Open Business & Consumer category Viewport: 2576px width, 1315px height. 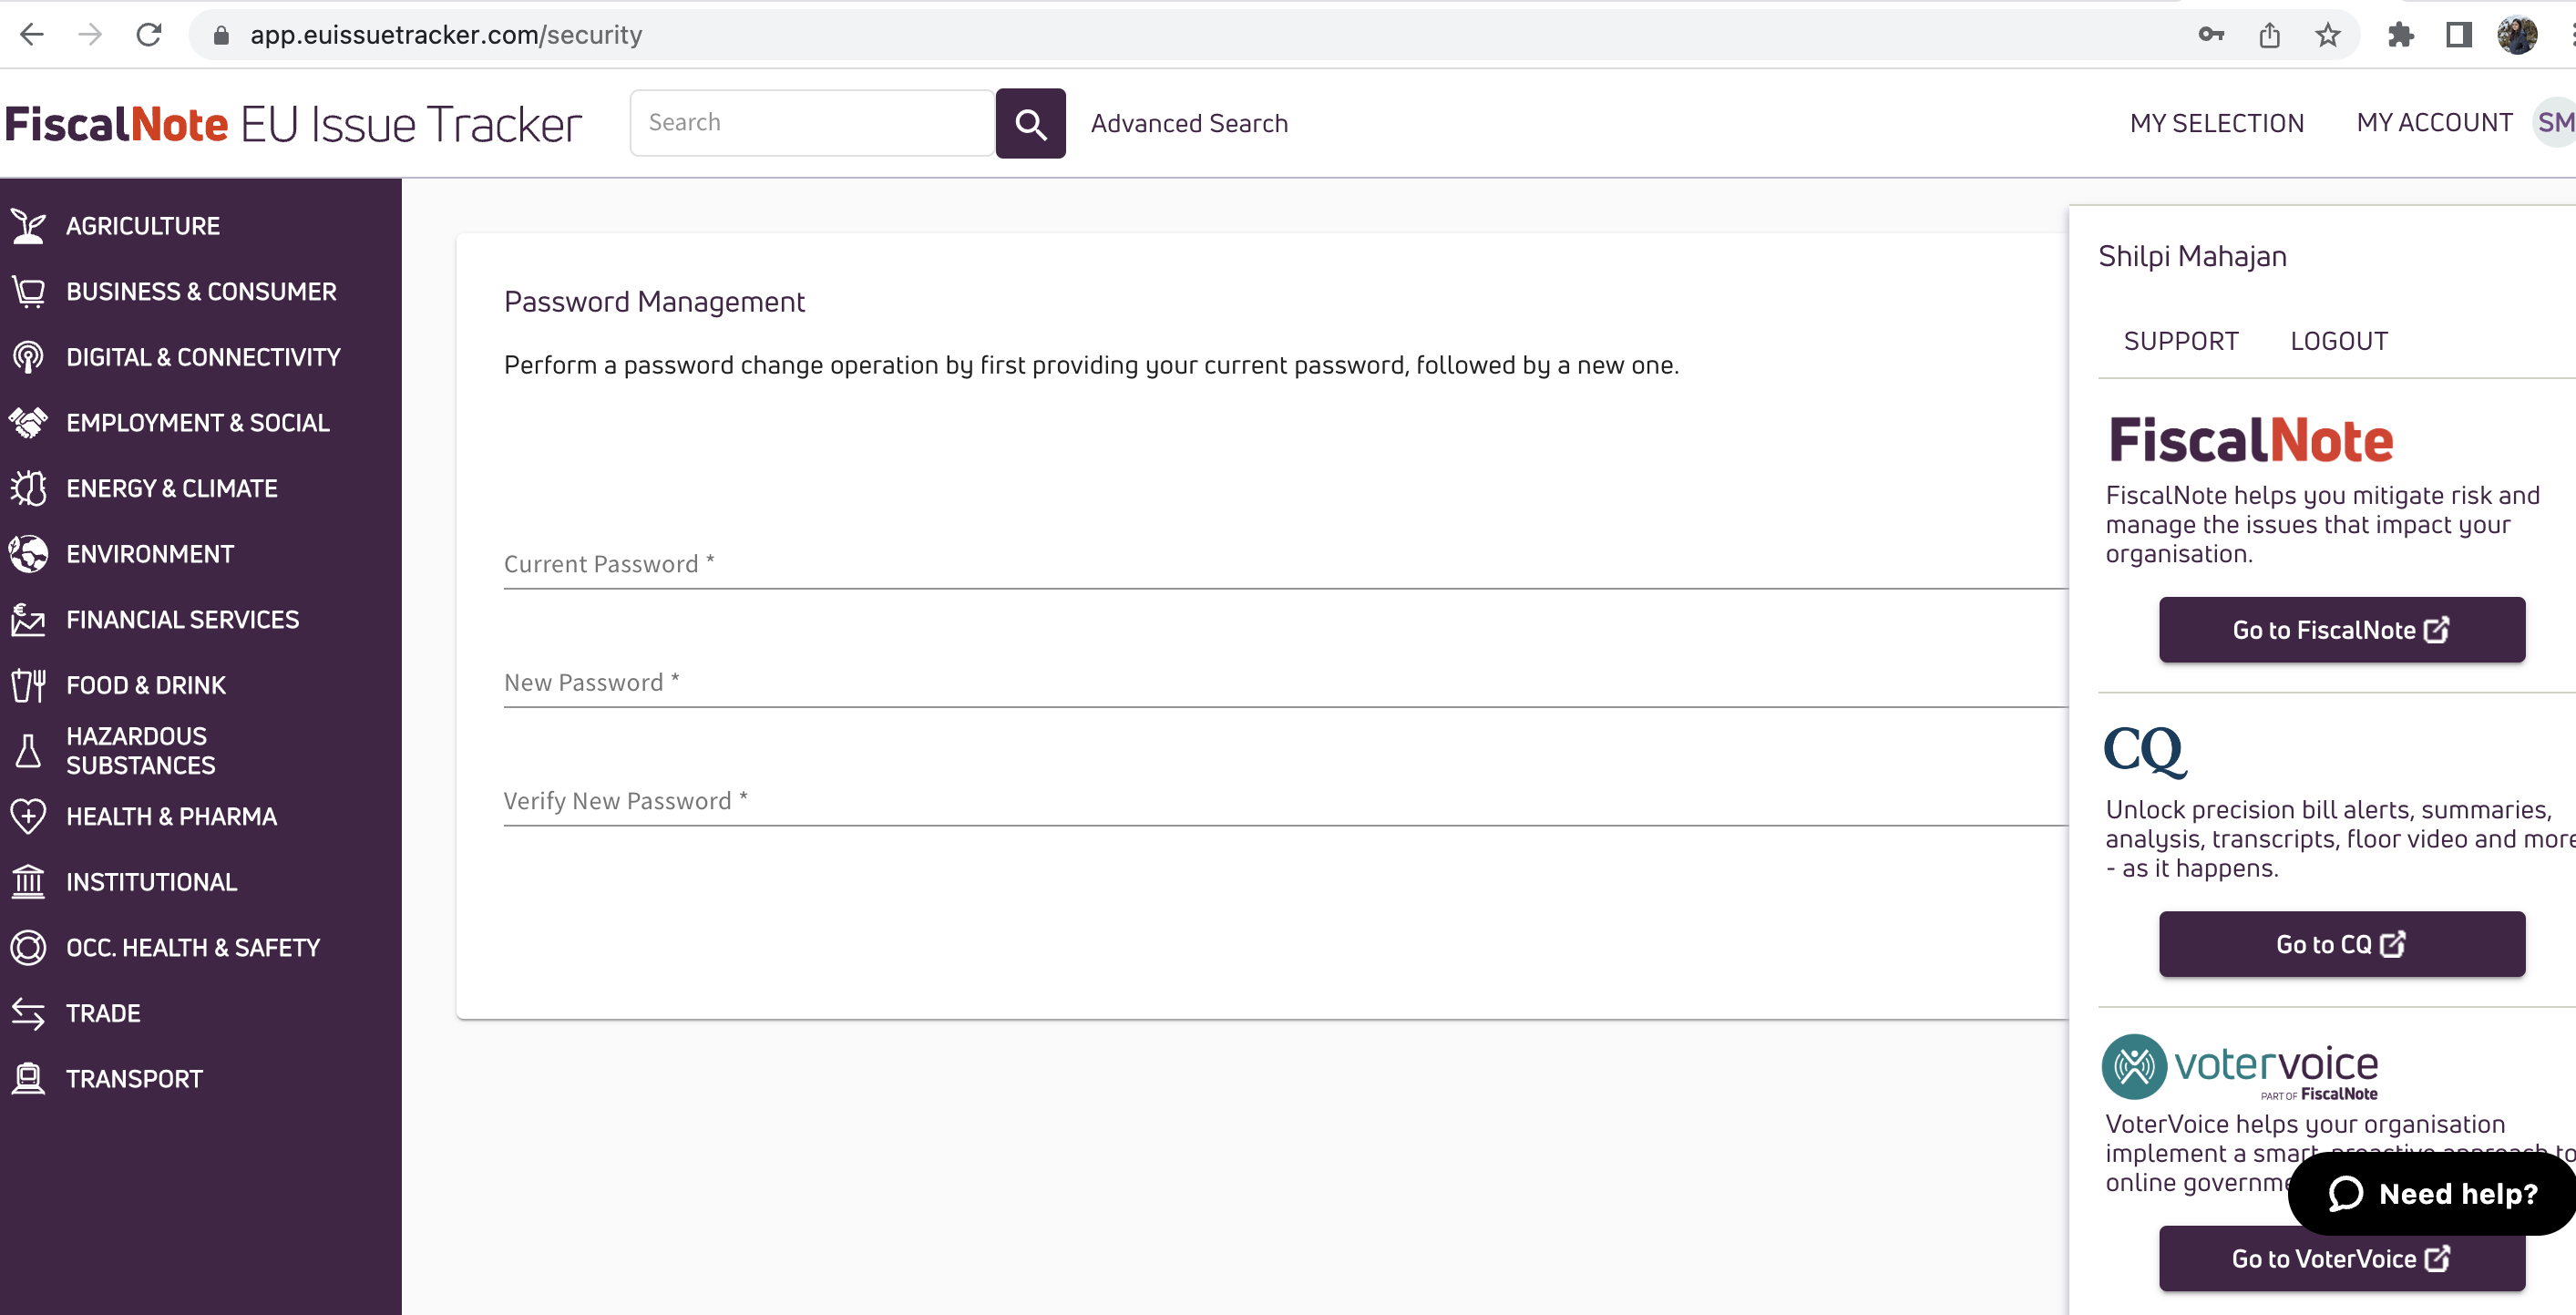pos(201,292)
